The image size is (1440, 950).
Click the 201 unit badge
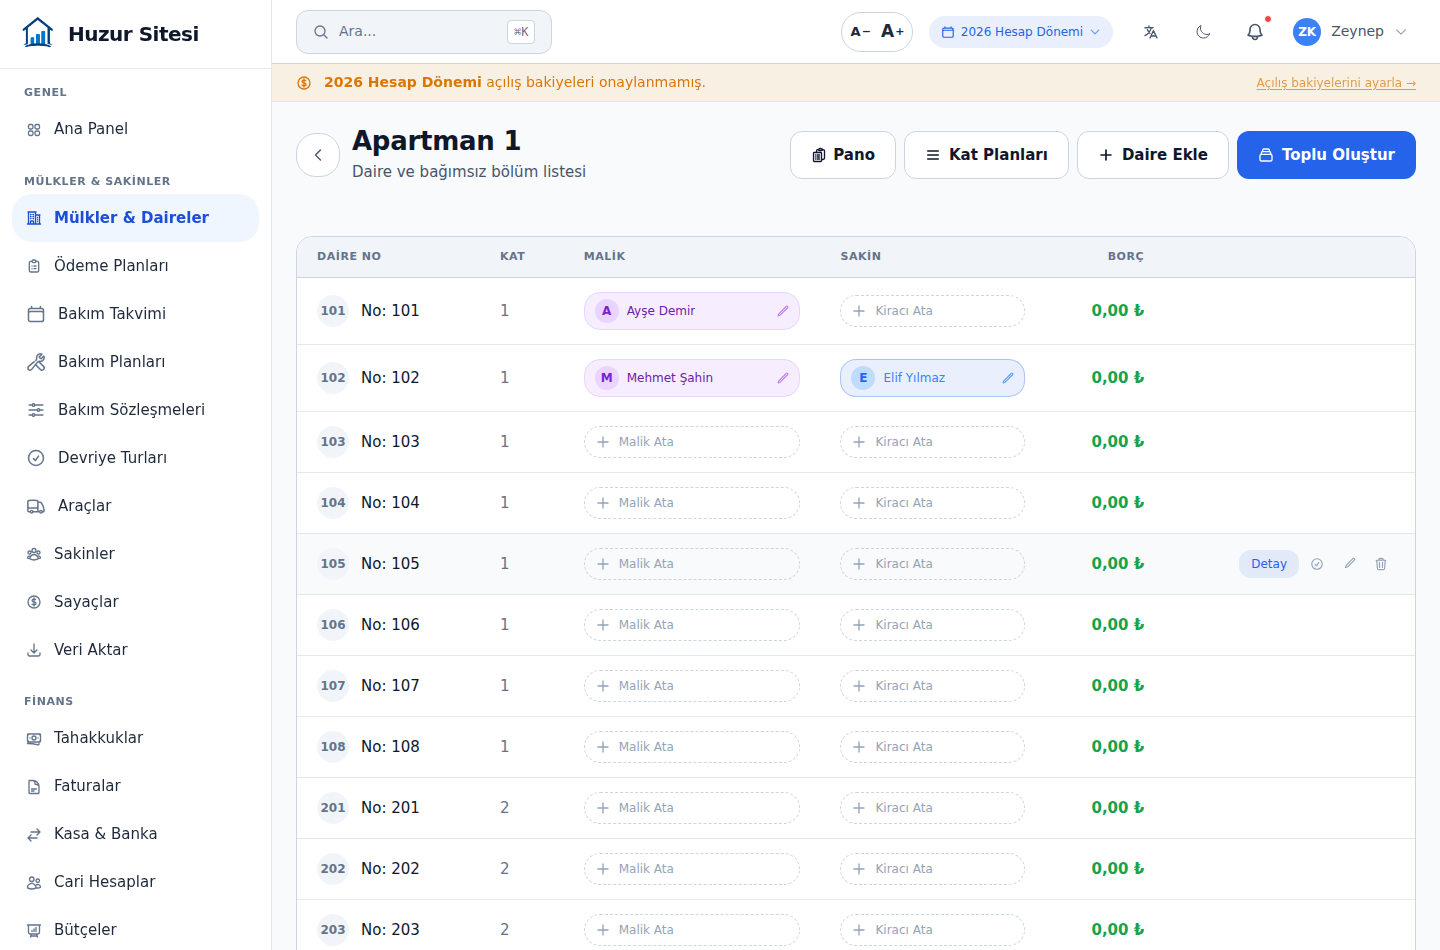tap(333, 808)
